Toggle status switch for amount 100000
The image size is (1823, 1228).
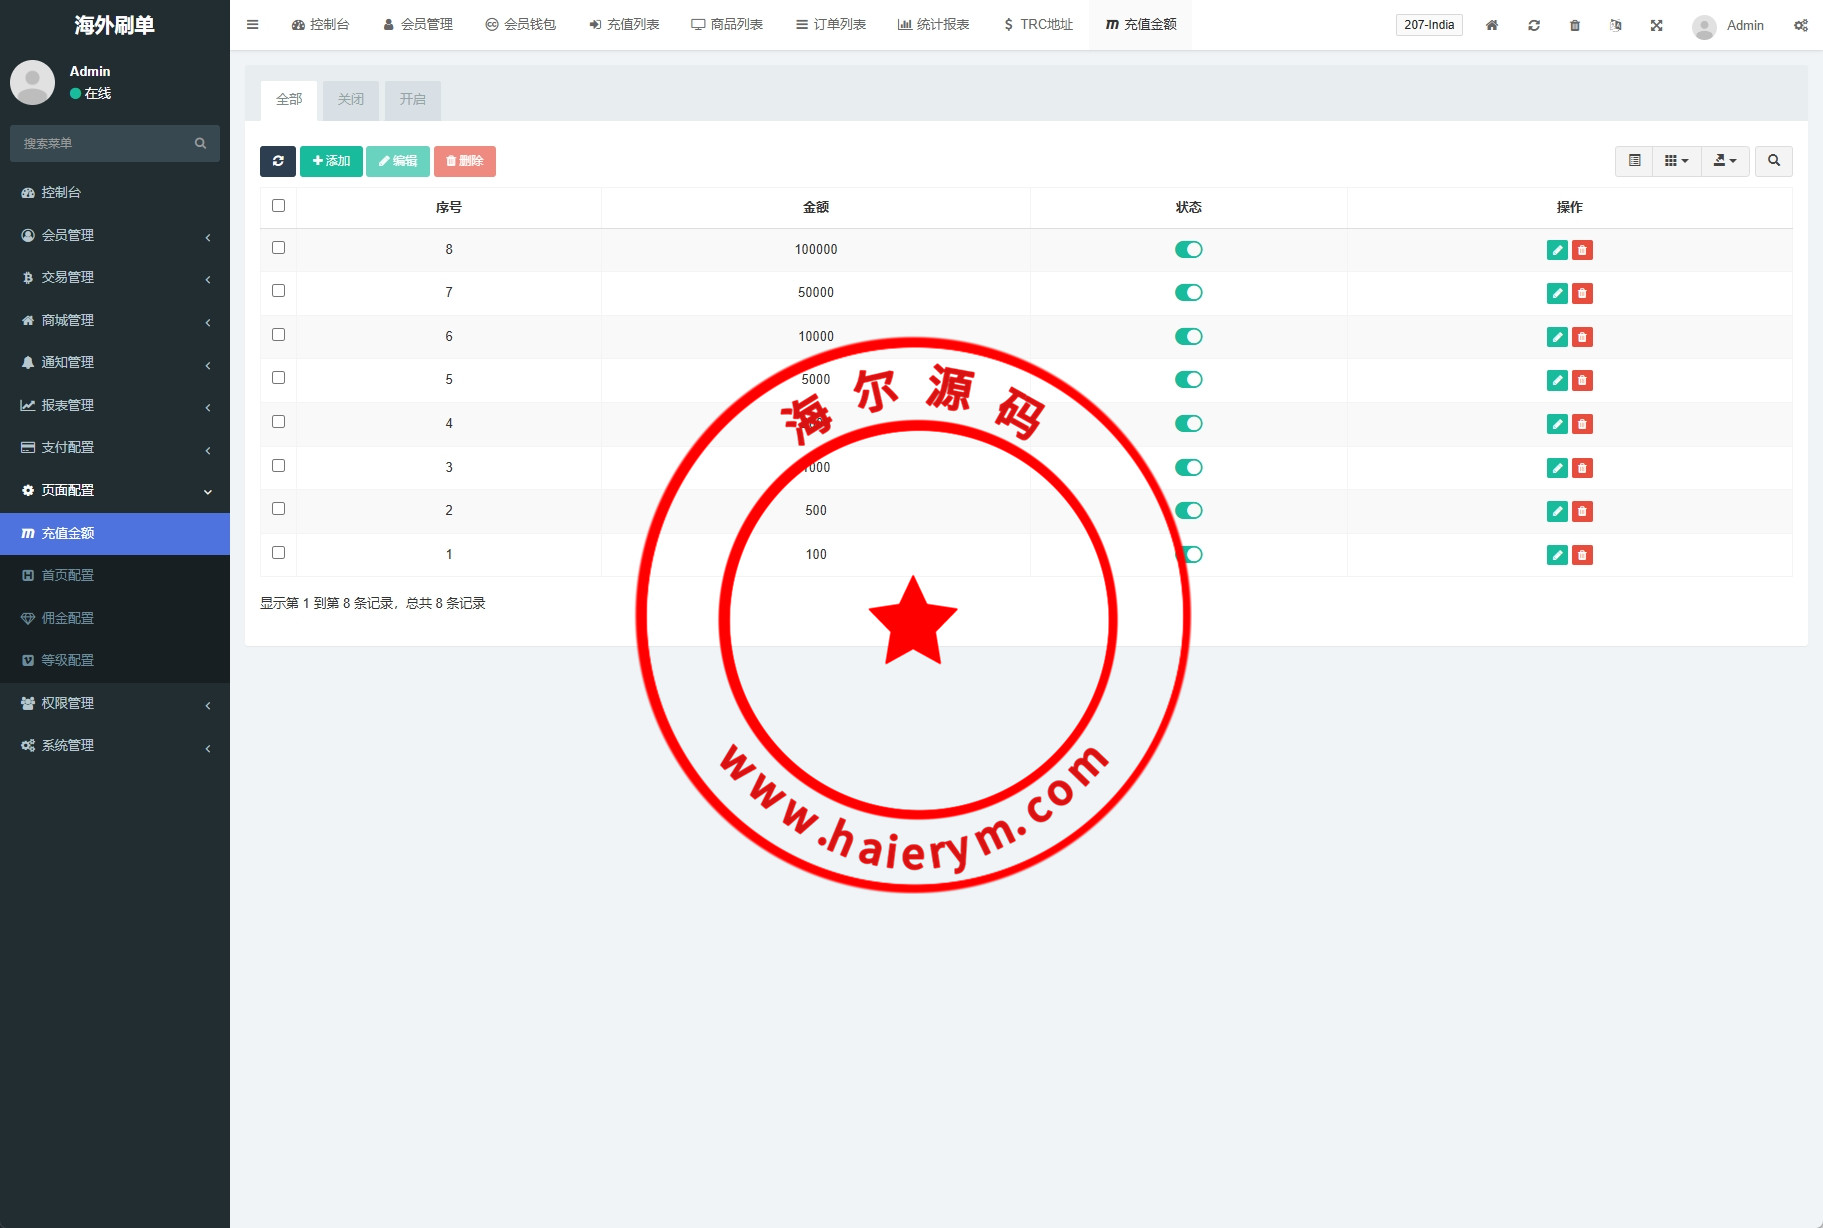(1188, 250)
